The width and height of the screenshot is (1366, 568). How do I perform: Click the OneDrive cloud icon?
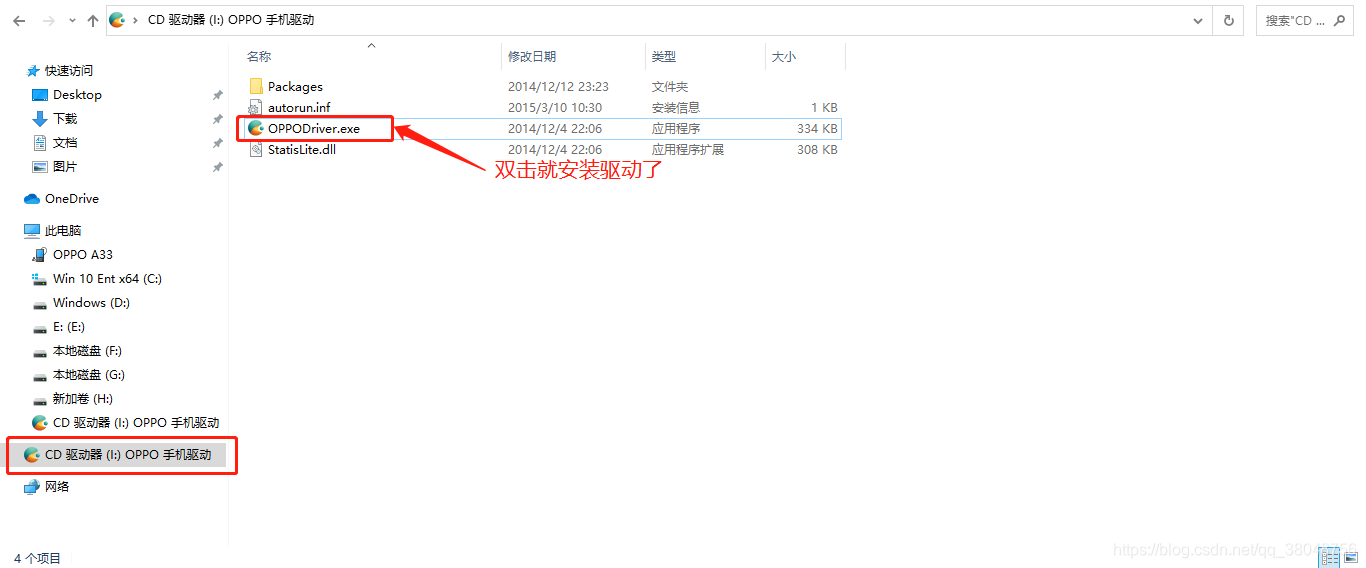coord(32,199)
